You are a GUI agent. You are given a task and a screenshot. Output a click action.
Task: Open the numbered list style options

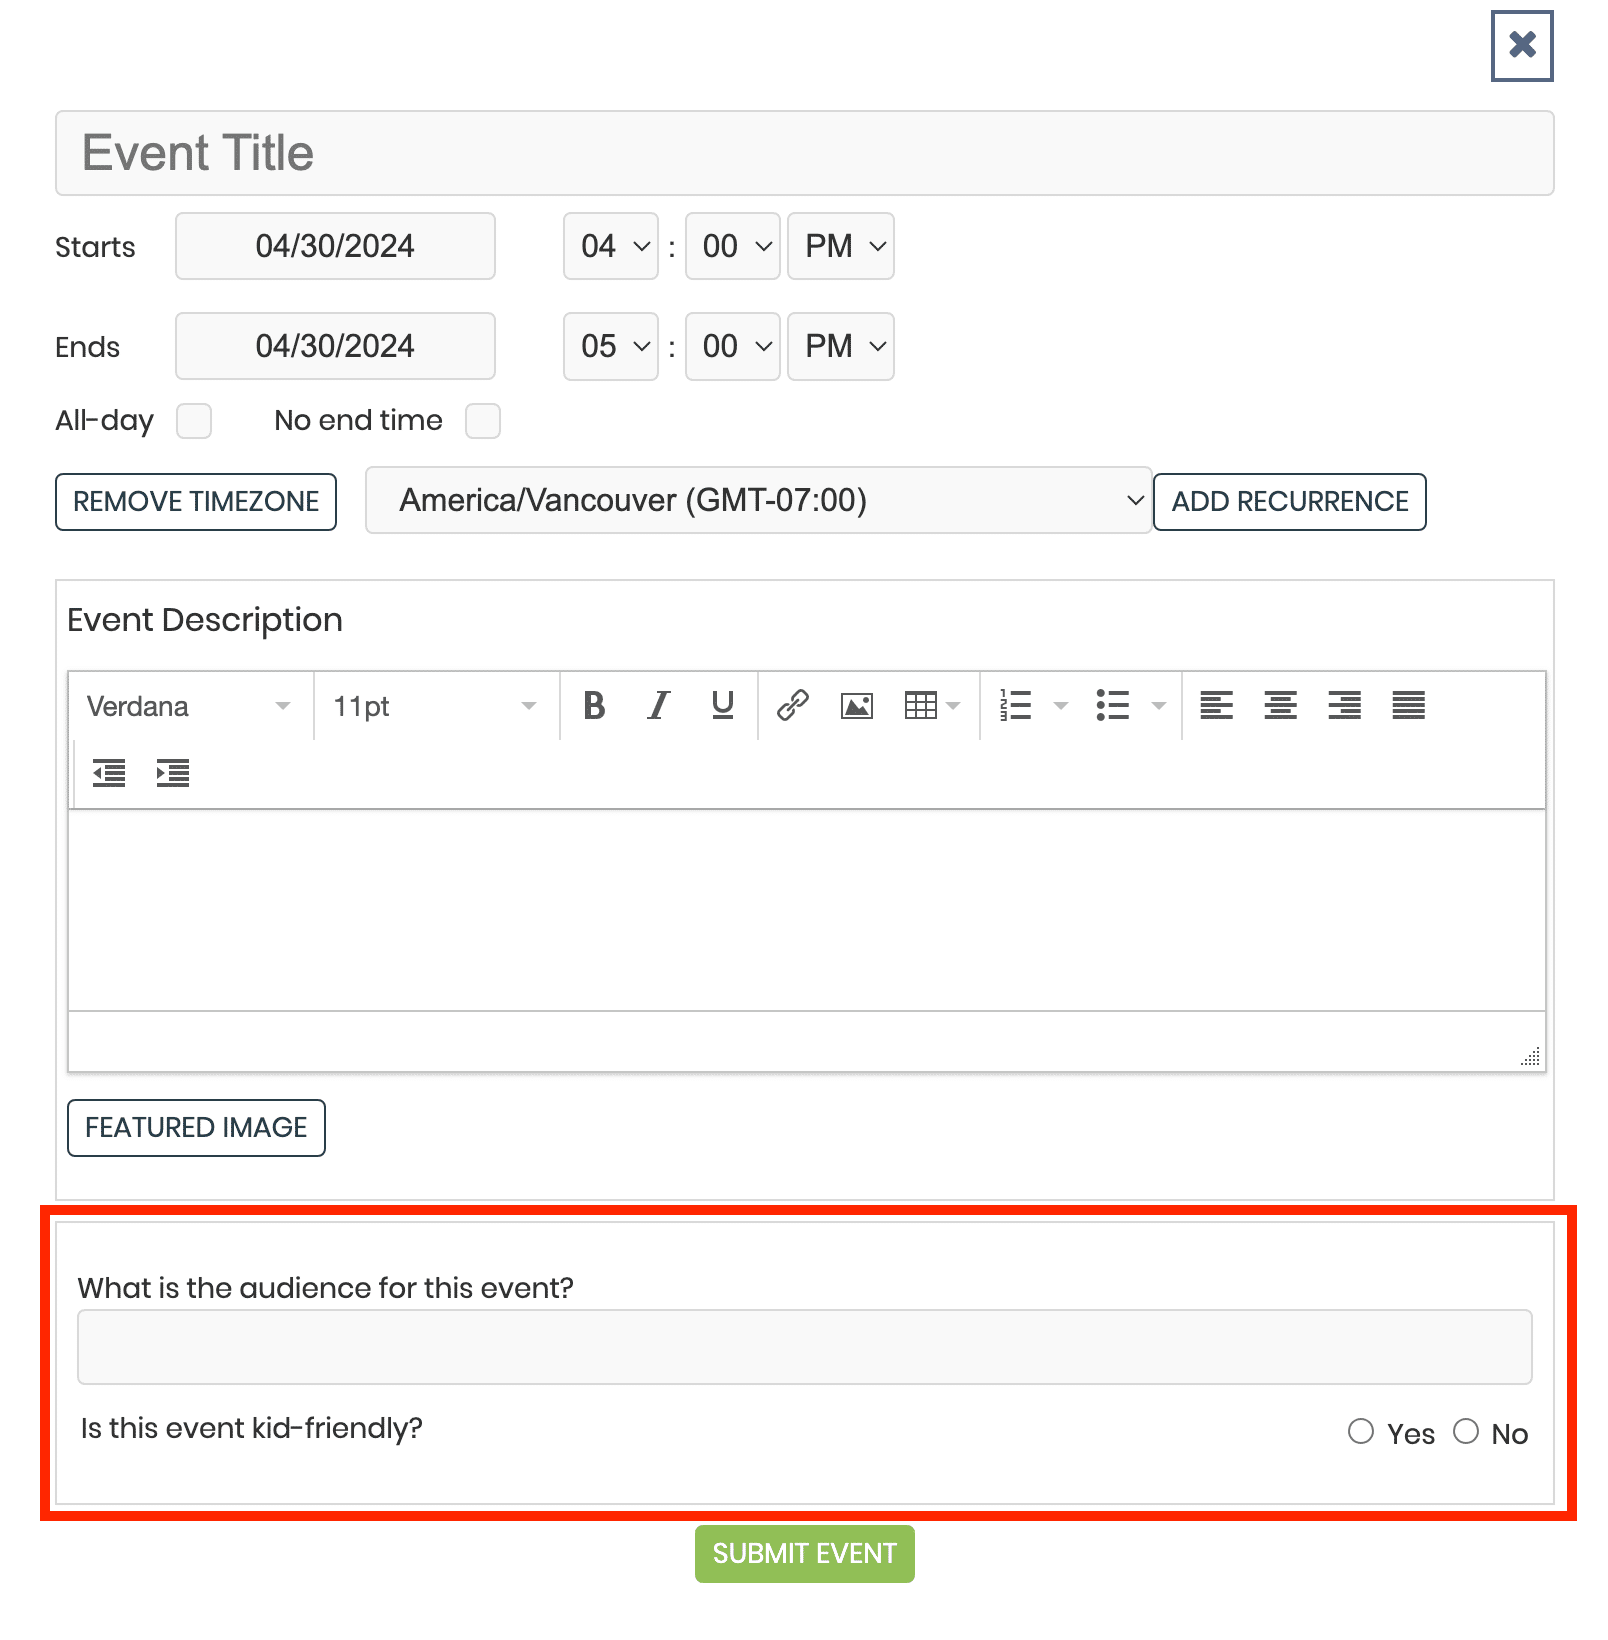1060,706
